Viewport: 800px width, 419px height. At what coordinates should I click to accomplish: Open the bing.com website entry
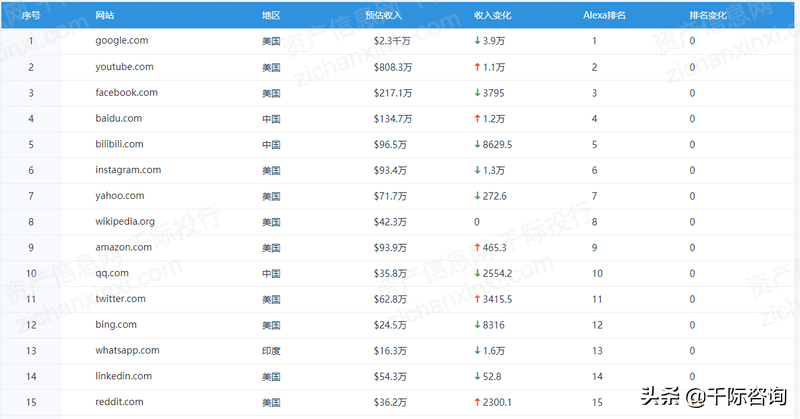116,325
